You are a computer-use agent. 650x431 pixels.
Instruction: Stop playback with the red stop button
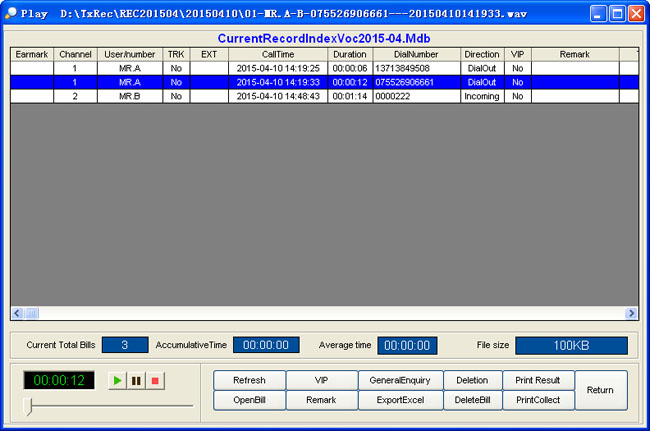[155, 381]
